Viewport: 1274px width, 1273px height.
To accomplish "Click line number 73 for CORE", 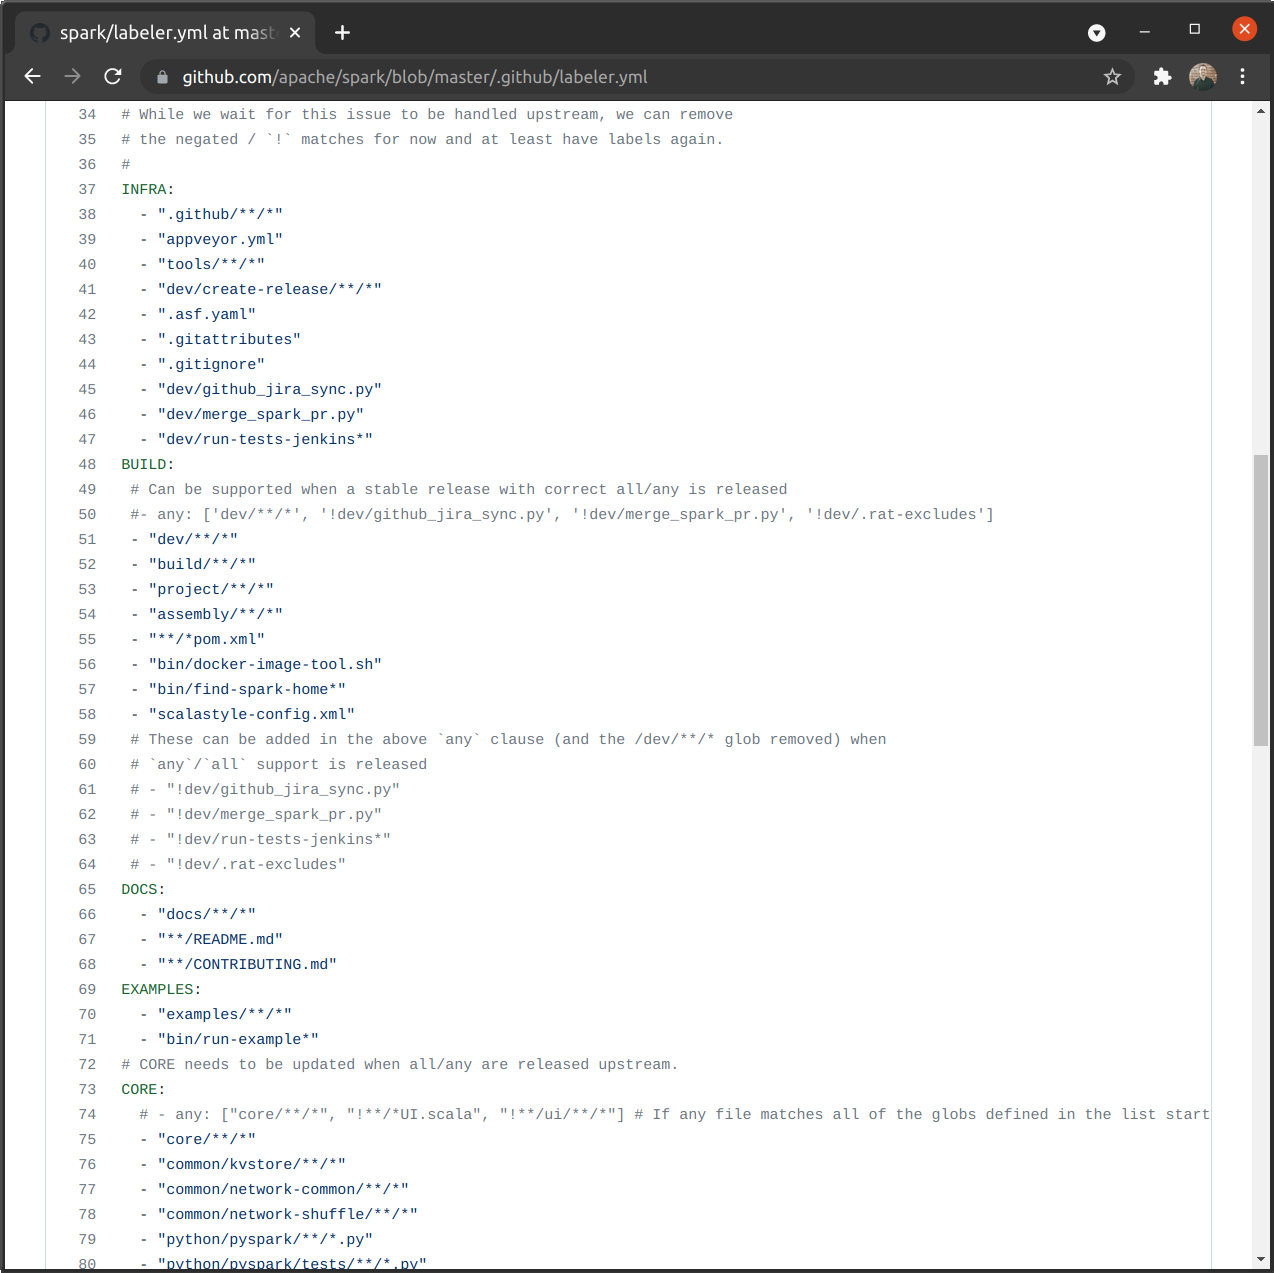I will (x=88, y=1090).
